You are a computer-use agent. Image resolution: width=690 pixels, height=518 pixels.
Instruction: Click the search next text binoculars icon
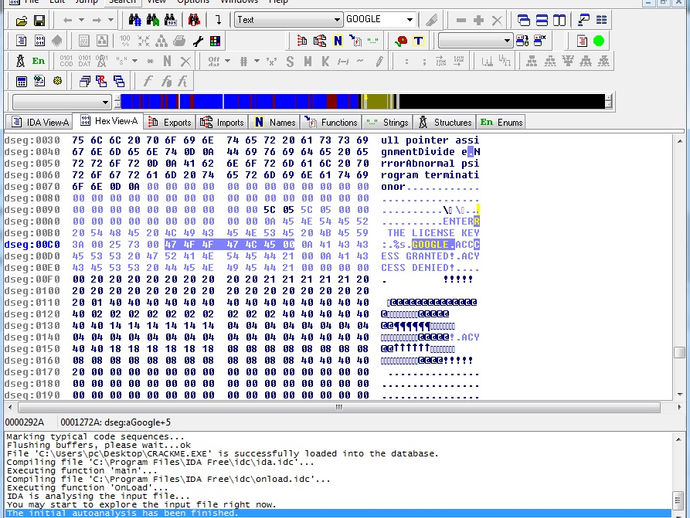(152, 20)
